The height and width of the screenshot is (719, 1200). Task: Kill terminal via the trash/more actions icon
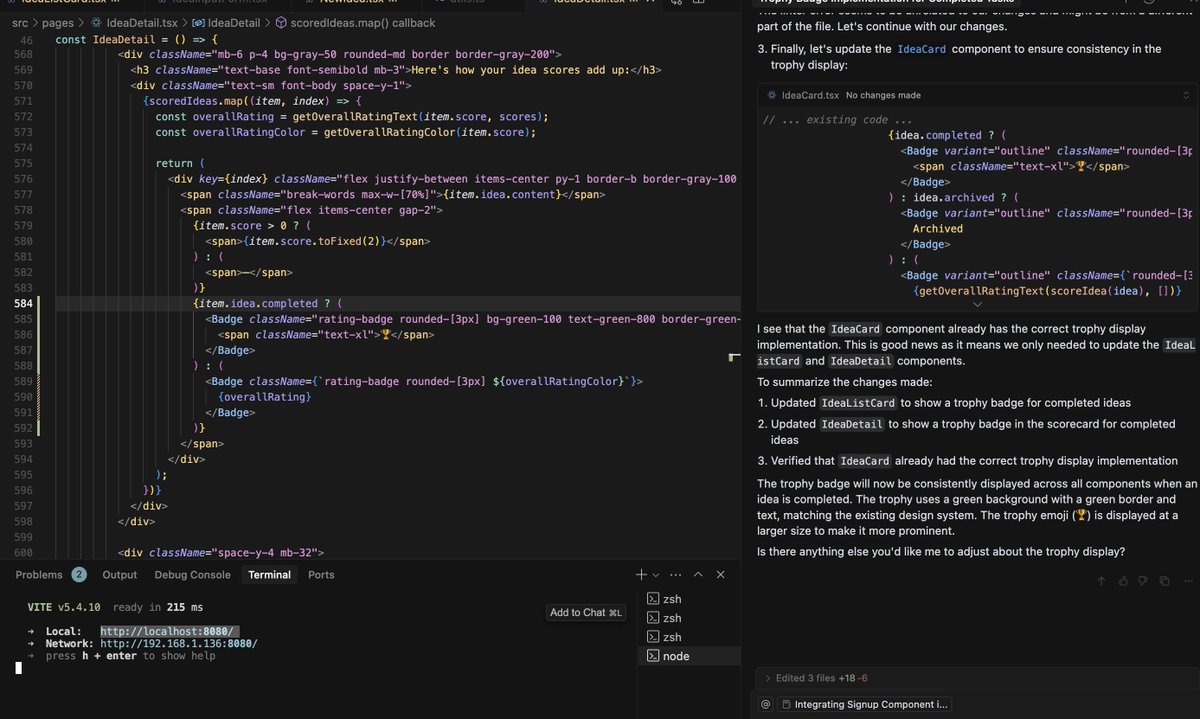pos(675,574)
